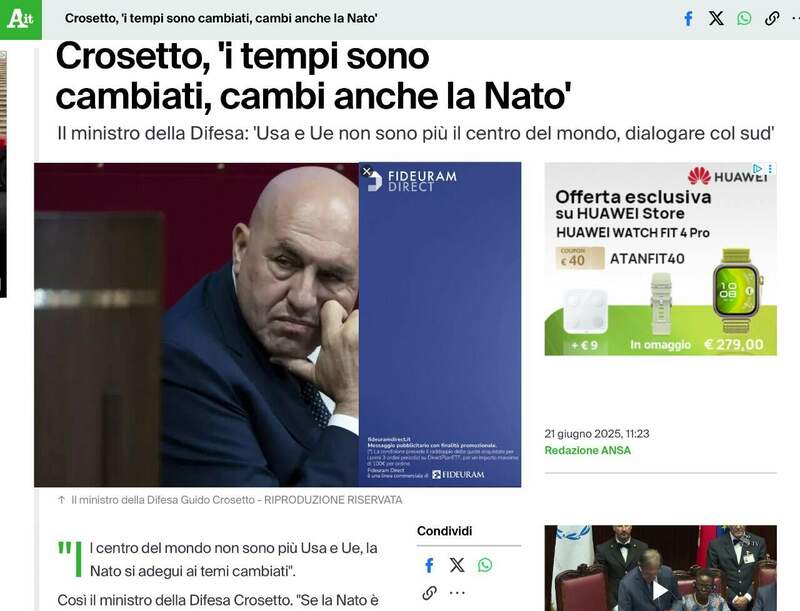Share via WhatsApp in top bar
The height and width of the screenshot is (611, 800).
tap(744, 19)
